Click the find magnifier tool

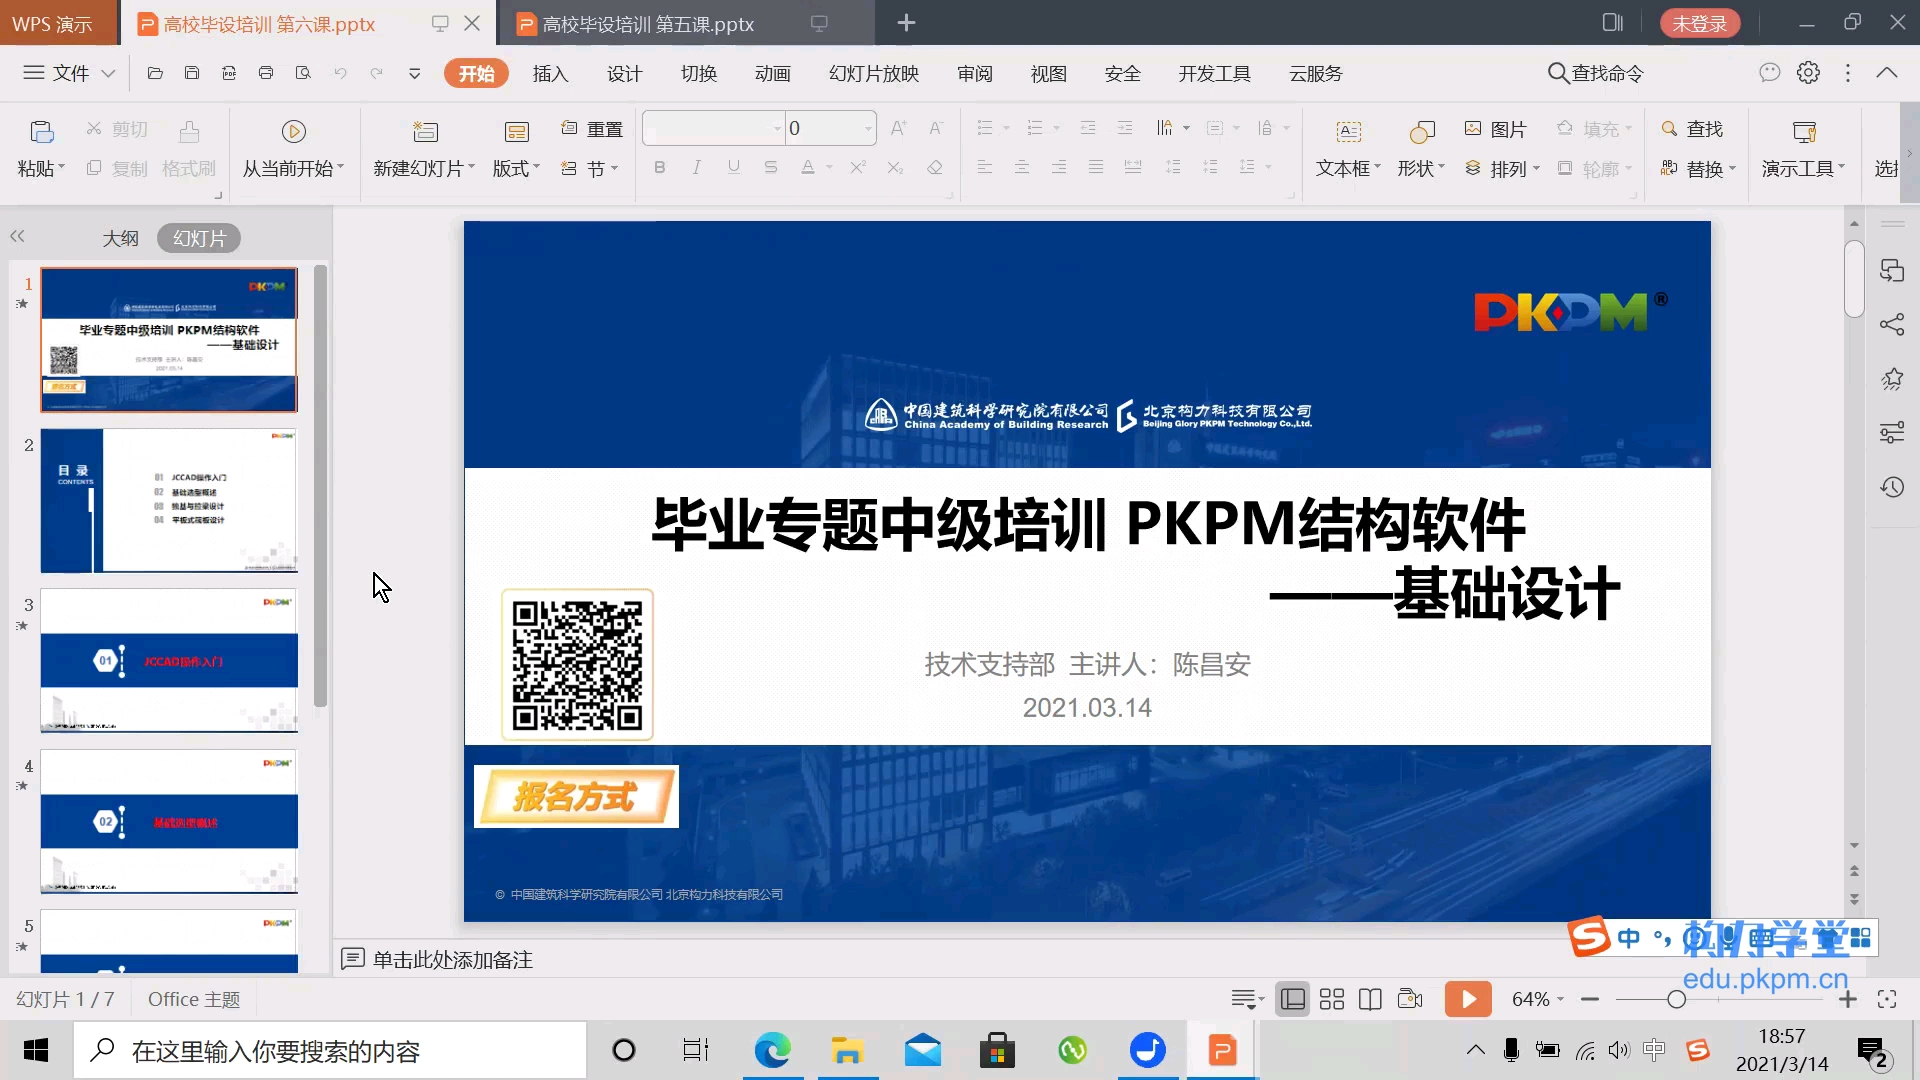pos(1692,129)
